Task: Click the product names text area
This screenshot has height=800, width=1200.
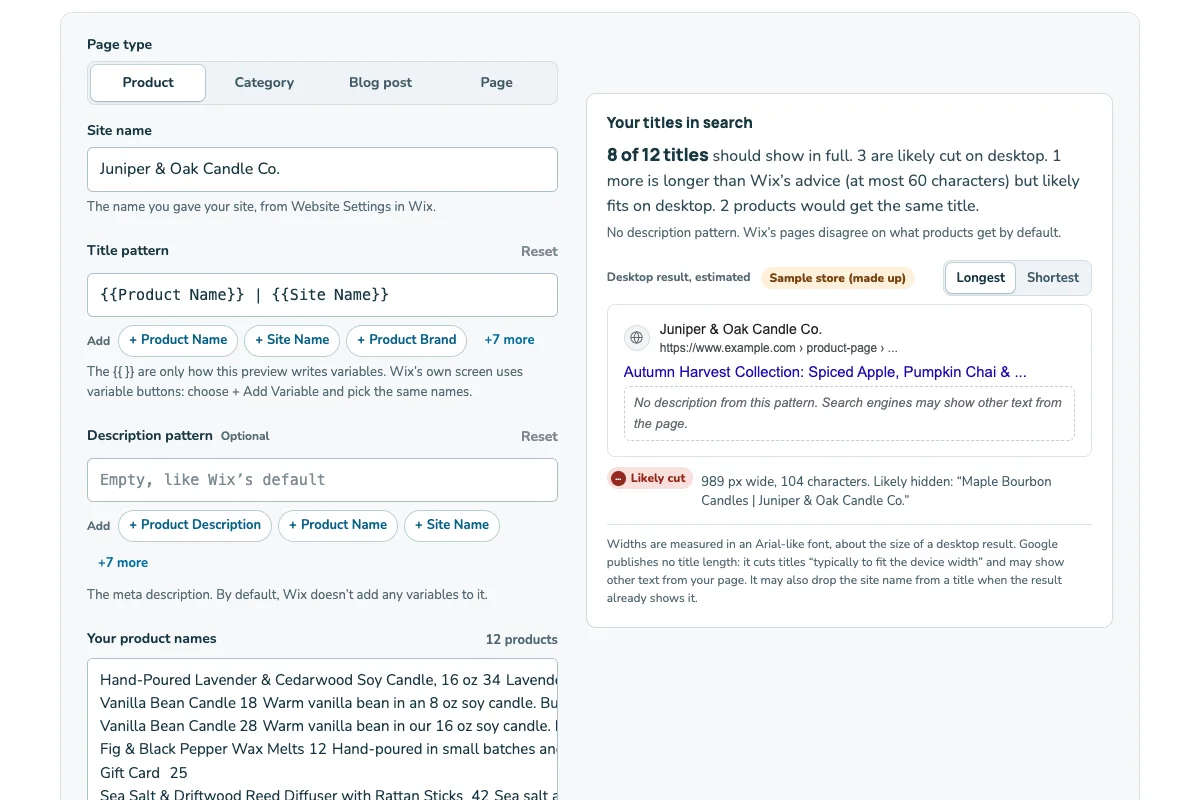Action: pos(322,729)
